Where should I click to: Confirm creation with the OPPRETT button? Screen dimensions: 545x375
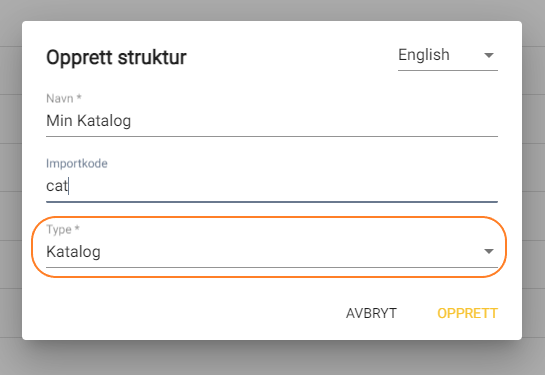[467, 313]
